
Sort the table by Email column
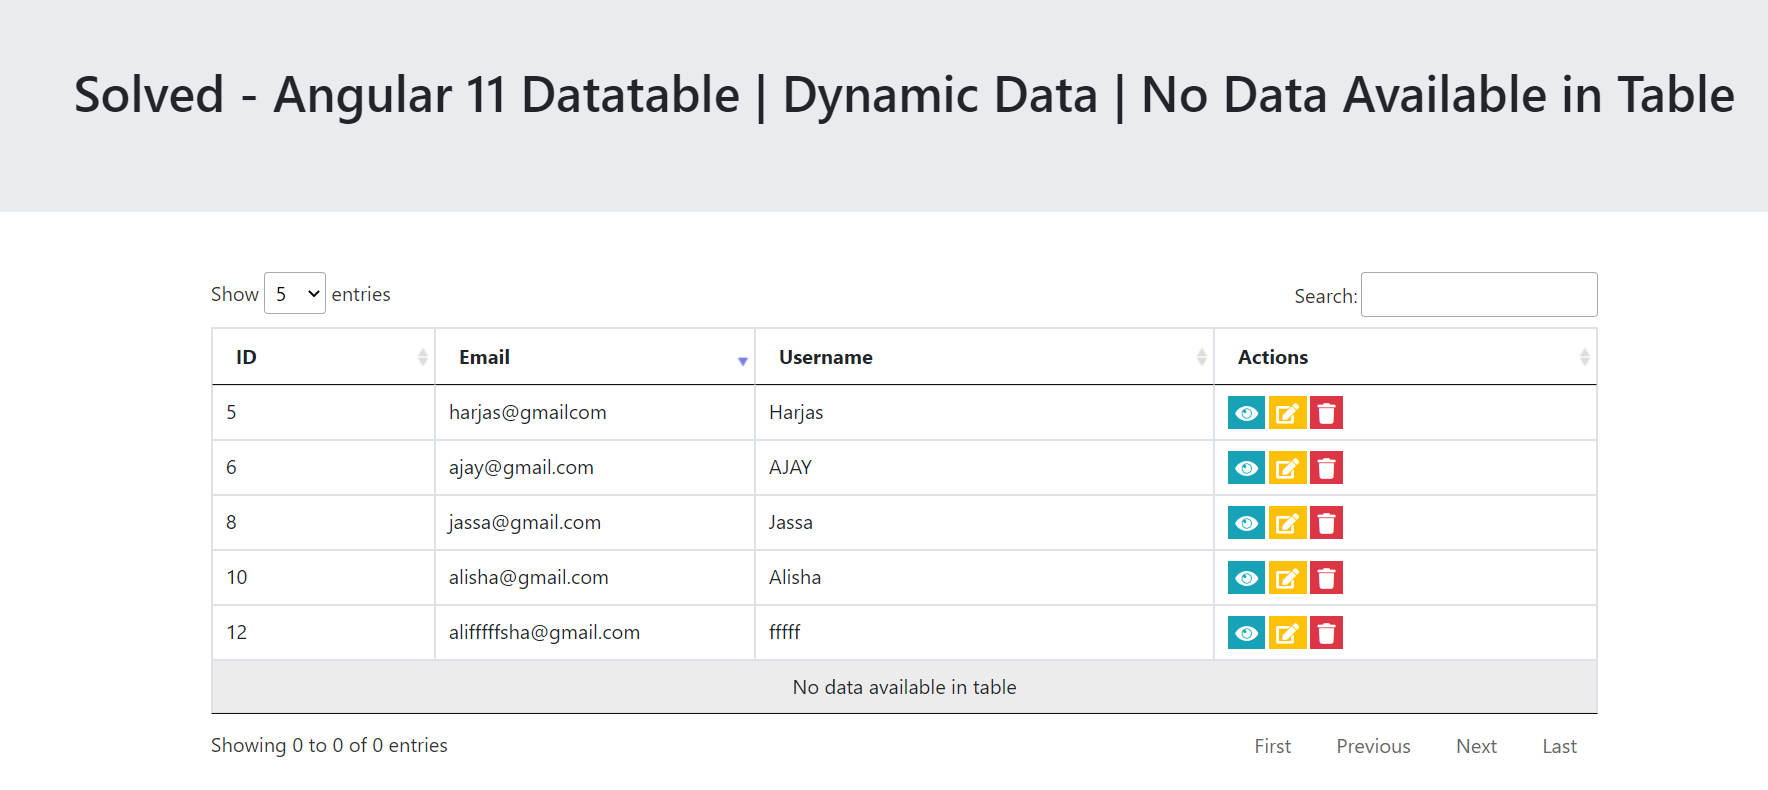tap(594, 357)
